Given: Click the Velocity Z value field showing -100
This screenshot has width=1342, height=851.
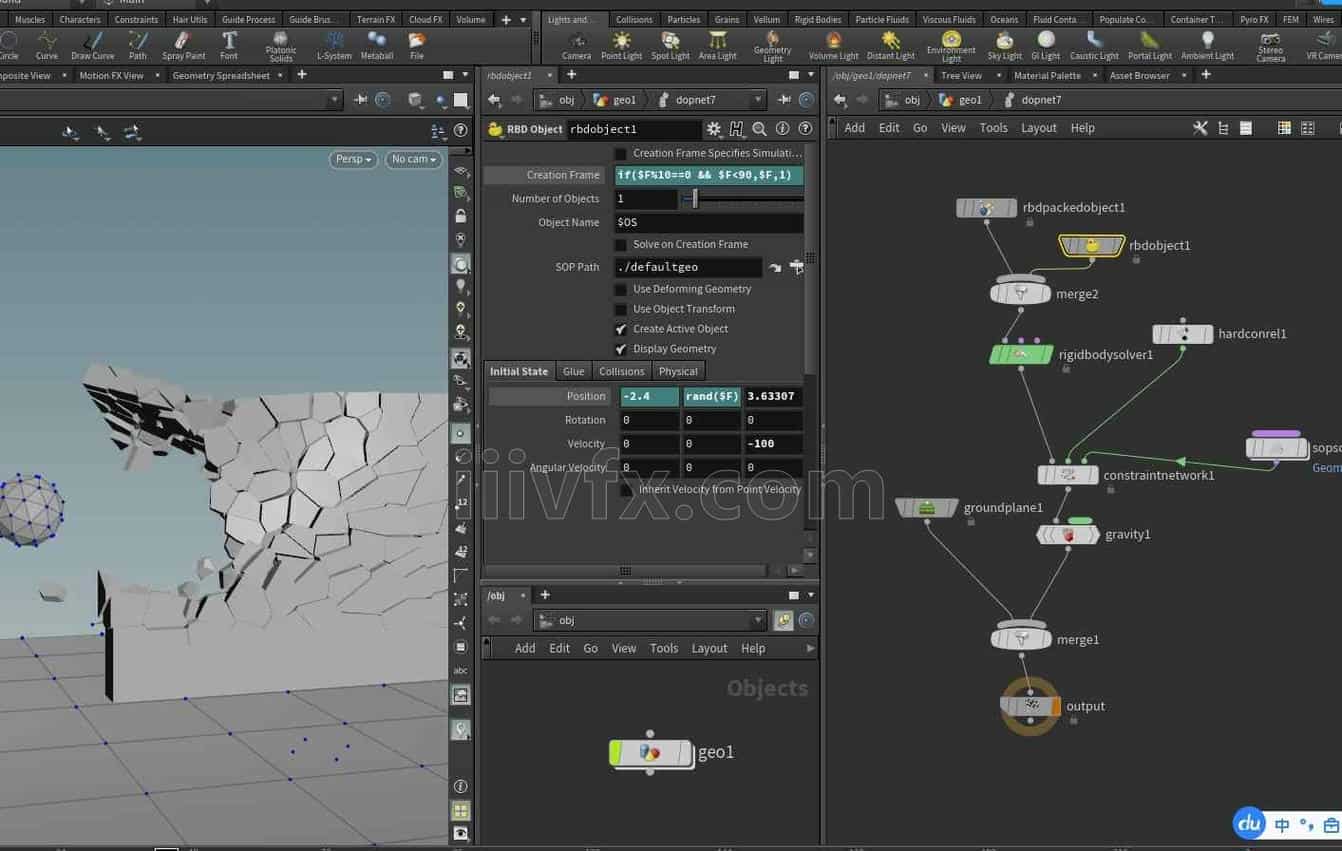Looking at the screenshot, I should pos(773,444).
